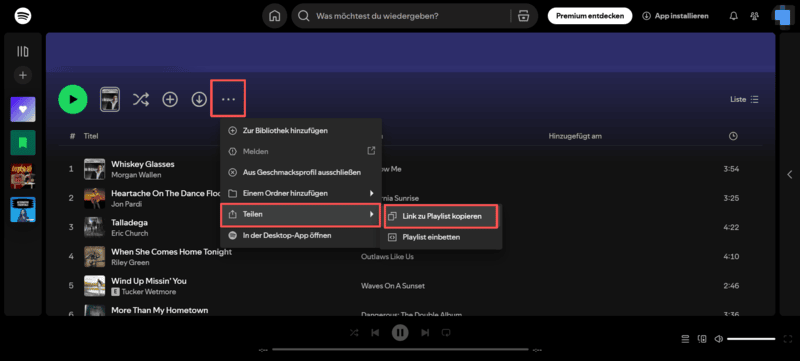The image size is (800, 361).
Task: Pause playback in player bar
Action: [400, 333]
